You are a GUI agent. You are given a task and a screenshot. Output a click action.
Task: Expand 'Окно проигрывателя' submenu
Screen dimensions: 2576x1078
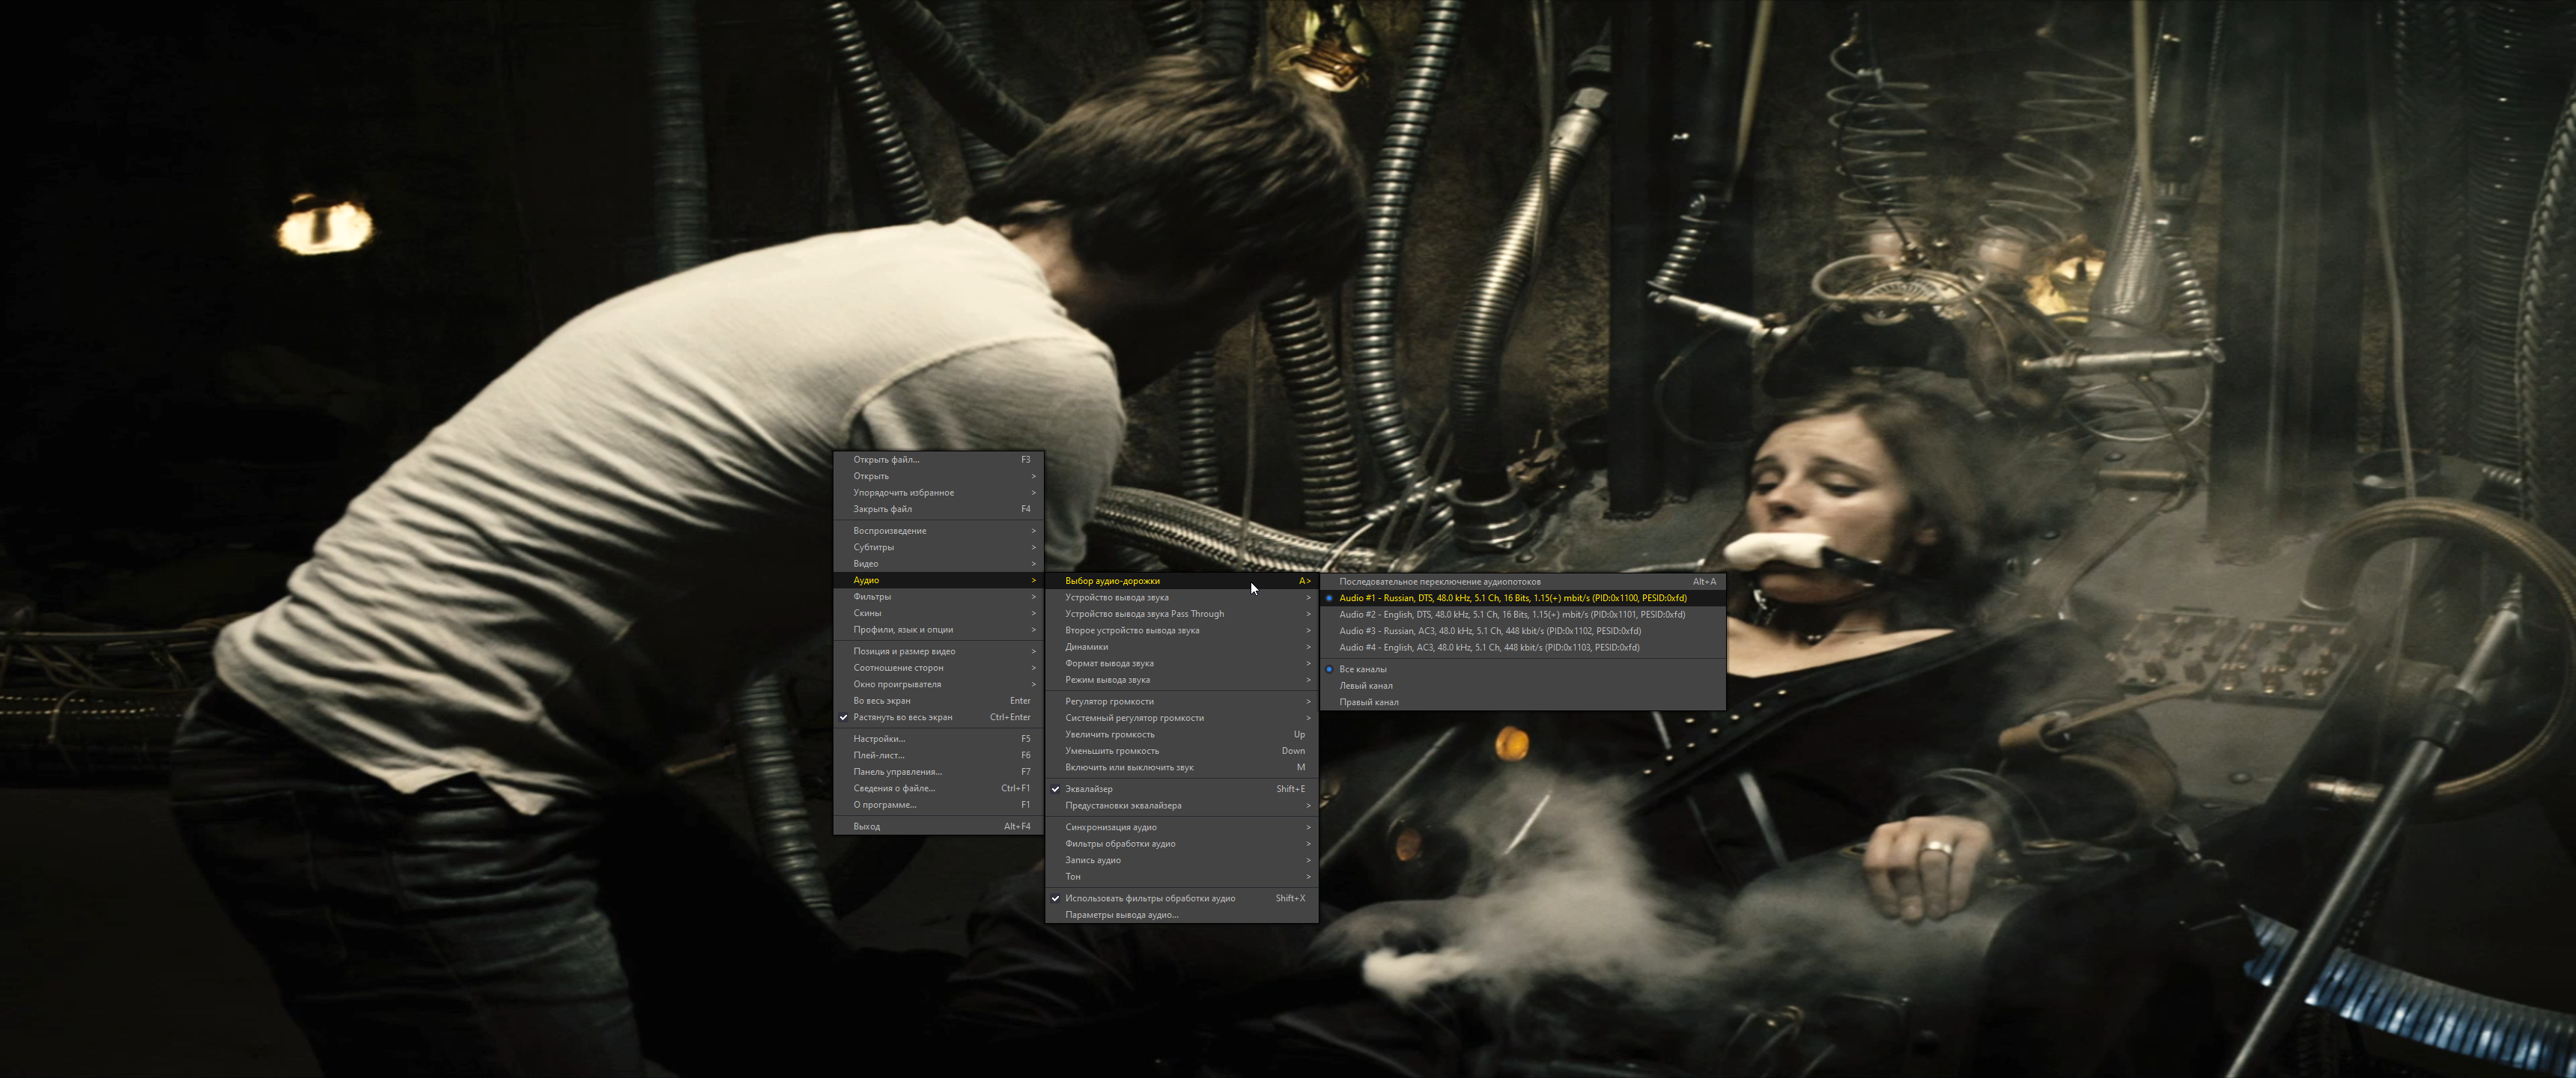coord(938,684)
